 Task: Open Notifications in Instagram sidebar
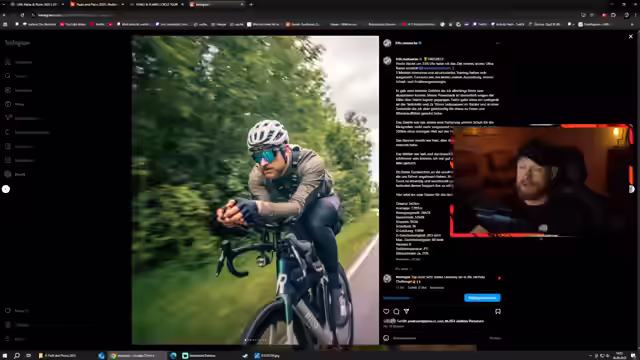click(x=8, y=132)
